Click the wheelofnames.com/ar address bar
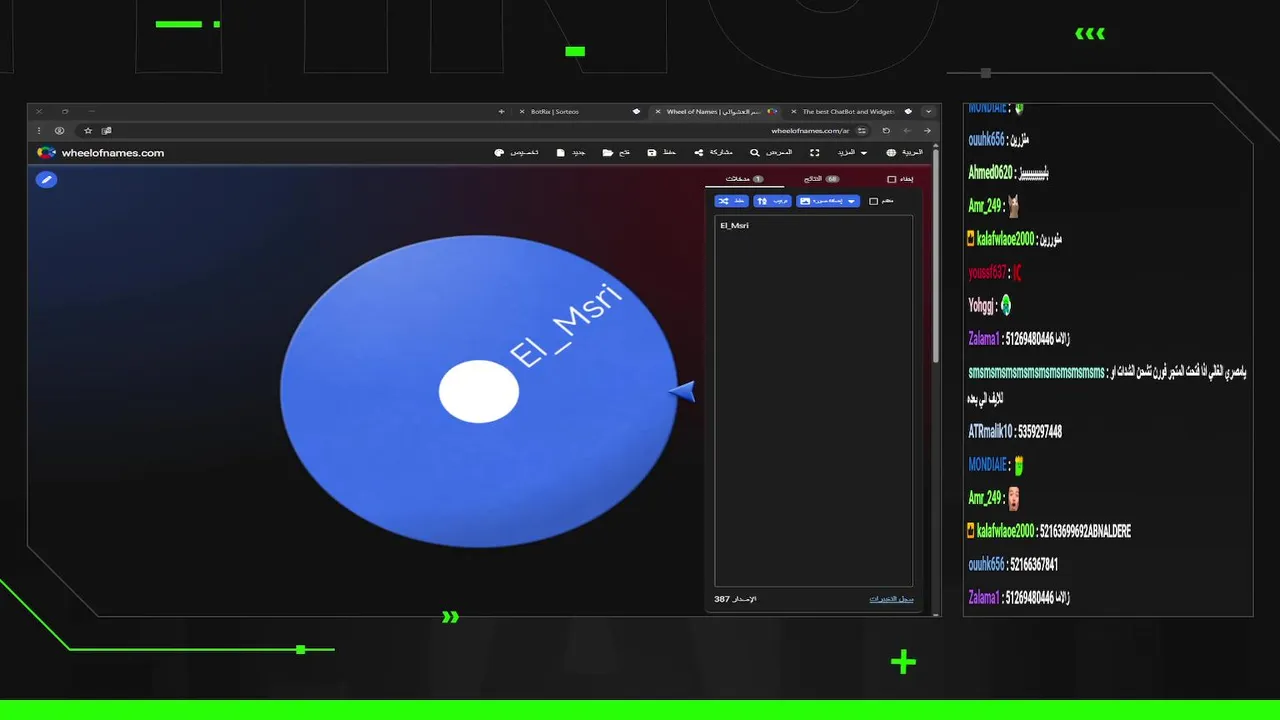 tap(810, 131)
